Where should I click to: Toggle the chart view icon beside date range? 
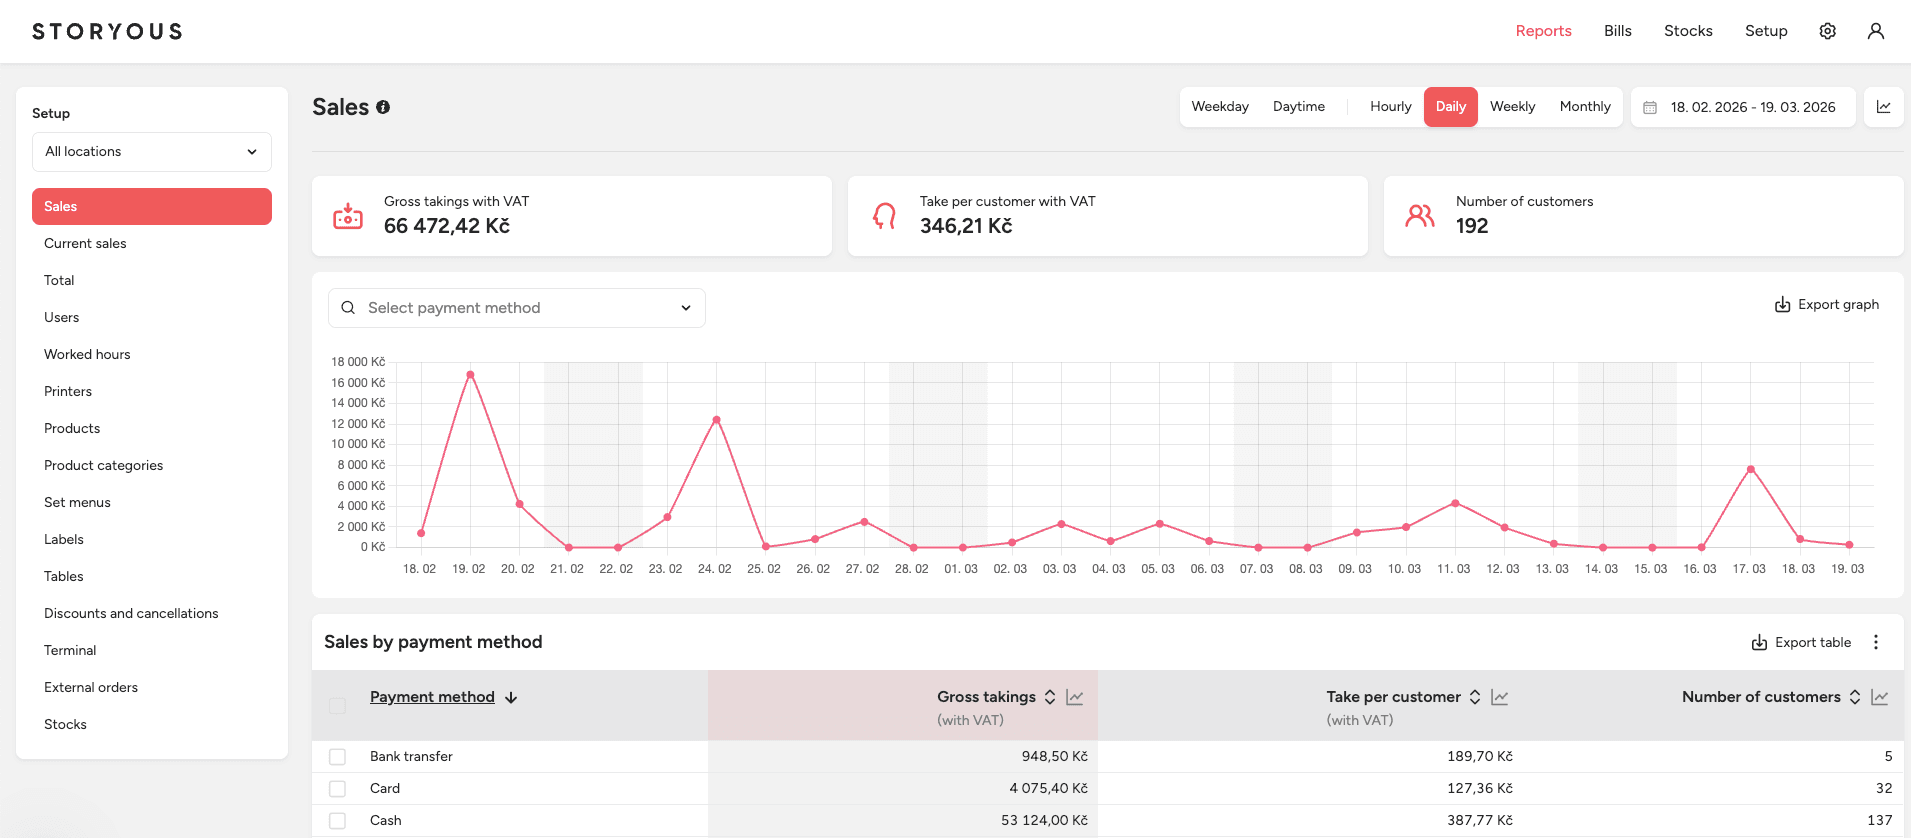1883,107
